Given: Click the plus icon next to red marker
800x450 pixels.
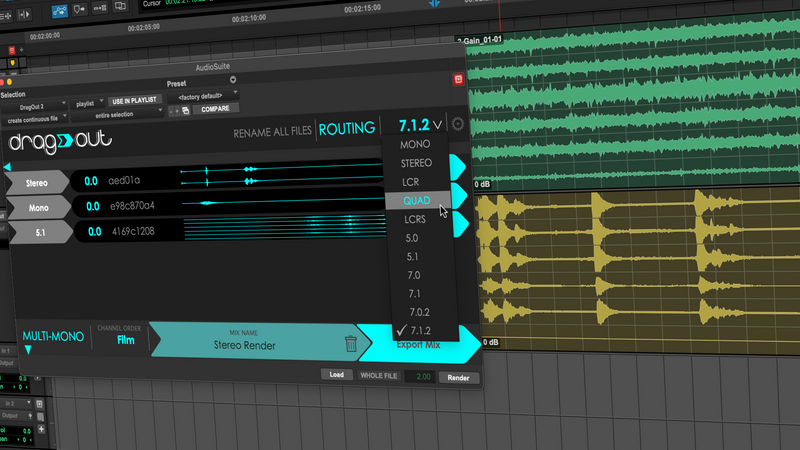Looking at the screenshot, I should click(21, 50).
